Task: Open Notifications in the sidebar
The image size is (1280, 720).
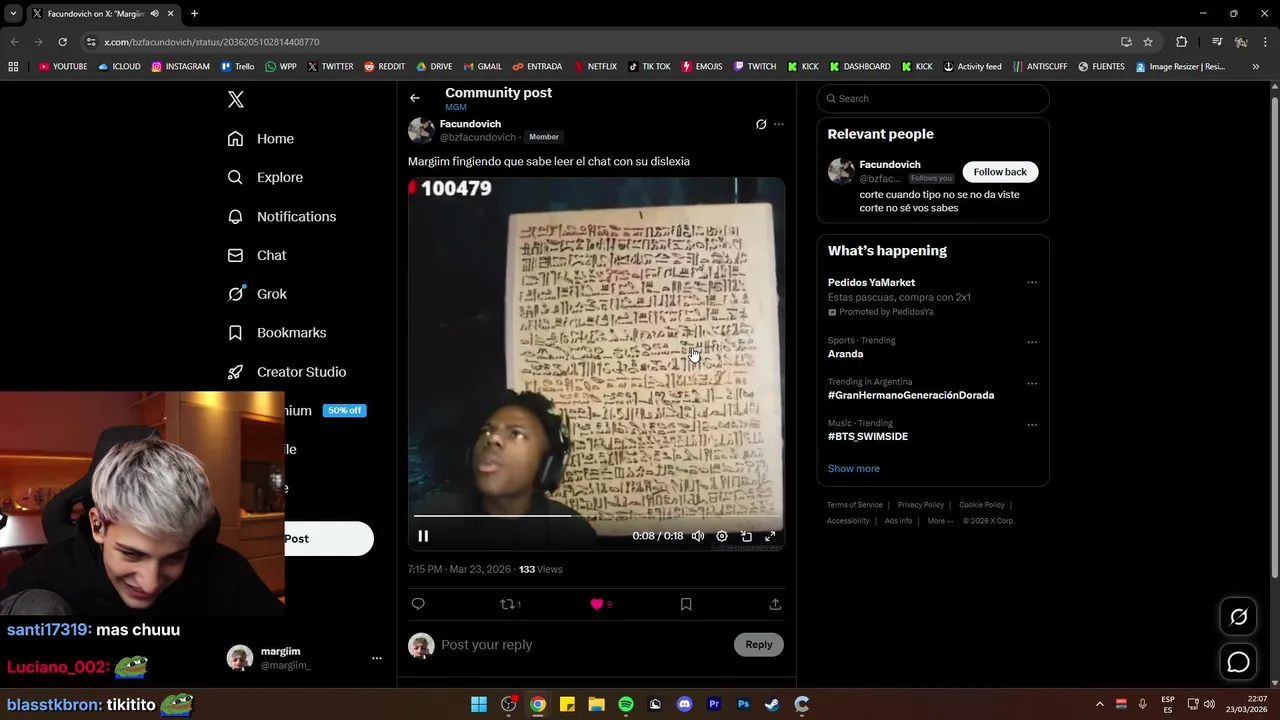Action: [x=282, y=216]
